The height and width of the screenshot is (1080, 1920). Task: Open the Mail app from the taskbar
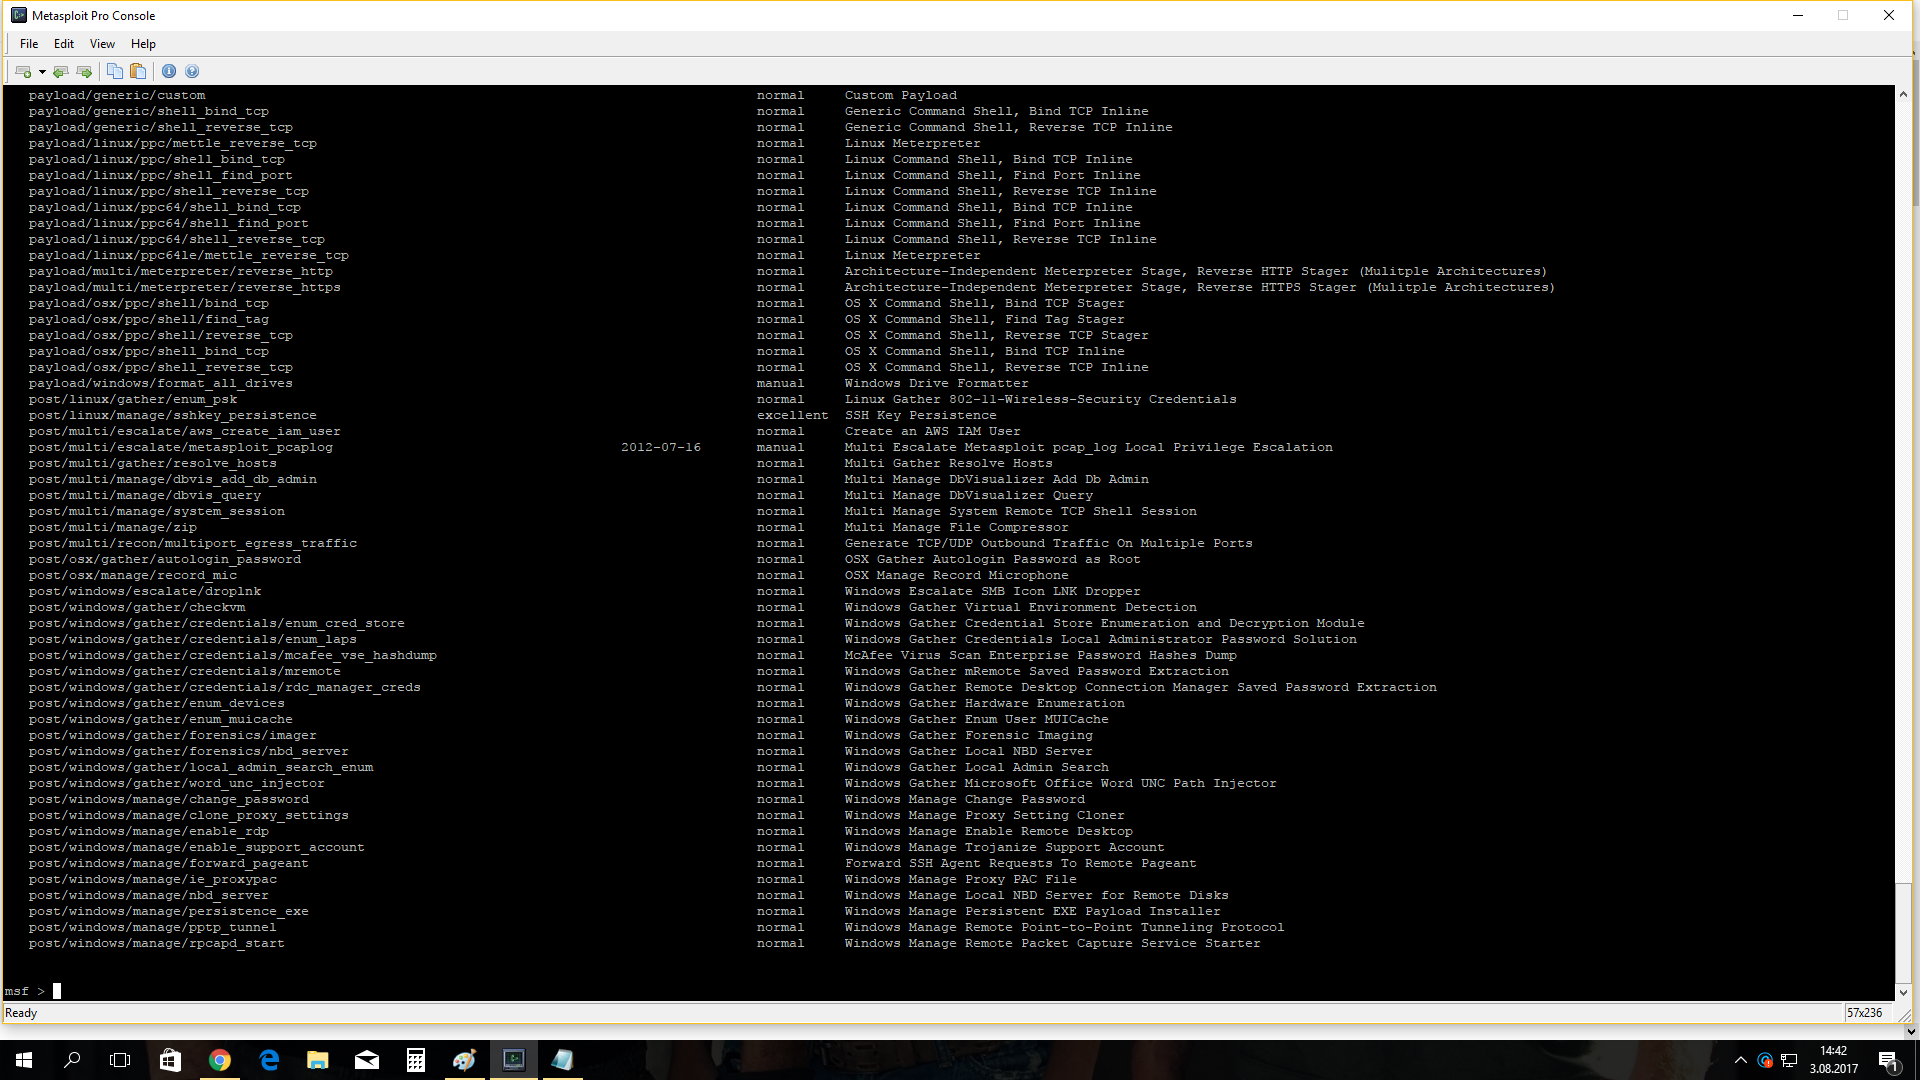coord(367,1060)
